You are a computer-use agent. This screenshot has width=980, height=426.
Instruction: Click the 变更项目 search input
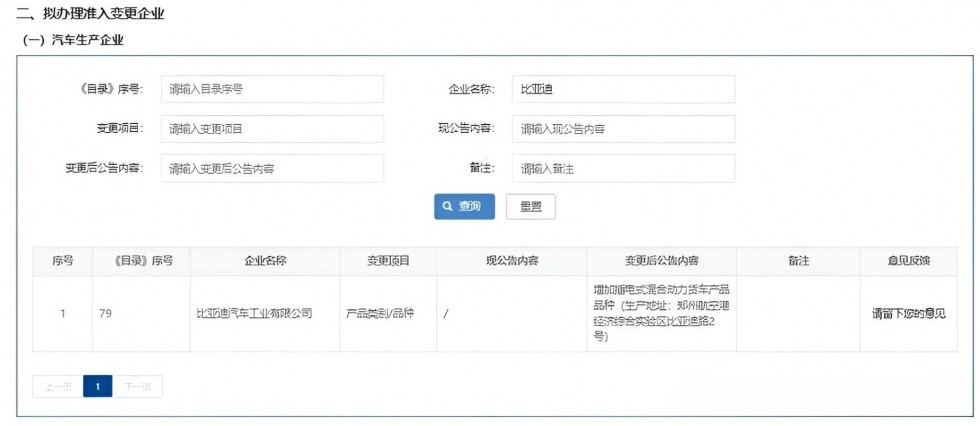(272, 129)
